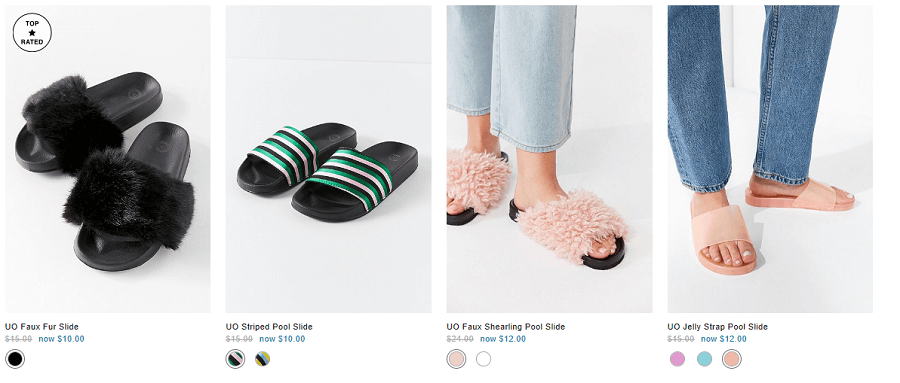The width and height of the screenshot is (900, 383).
Task: Open the UO Striped Pool Slide product link
Action: (269, 327)
